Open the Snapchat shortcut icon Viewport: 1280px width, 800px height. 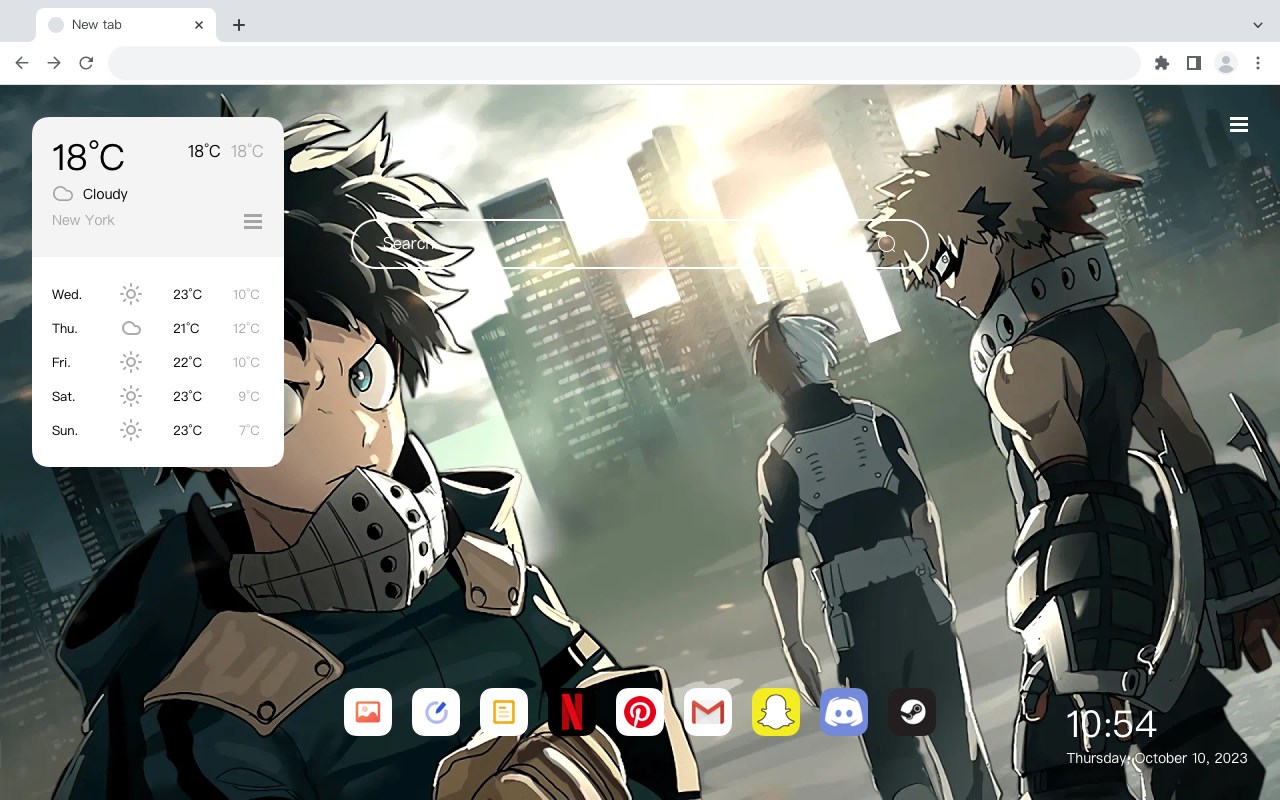(776, 712)
